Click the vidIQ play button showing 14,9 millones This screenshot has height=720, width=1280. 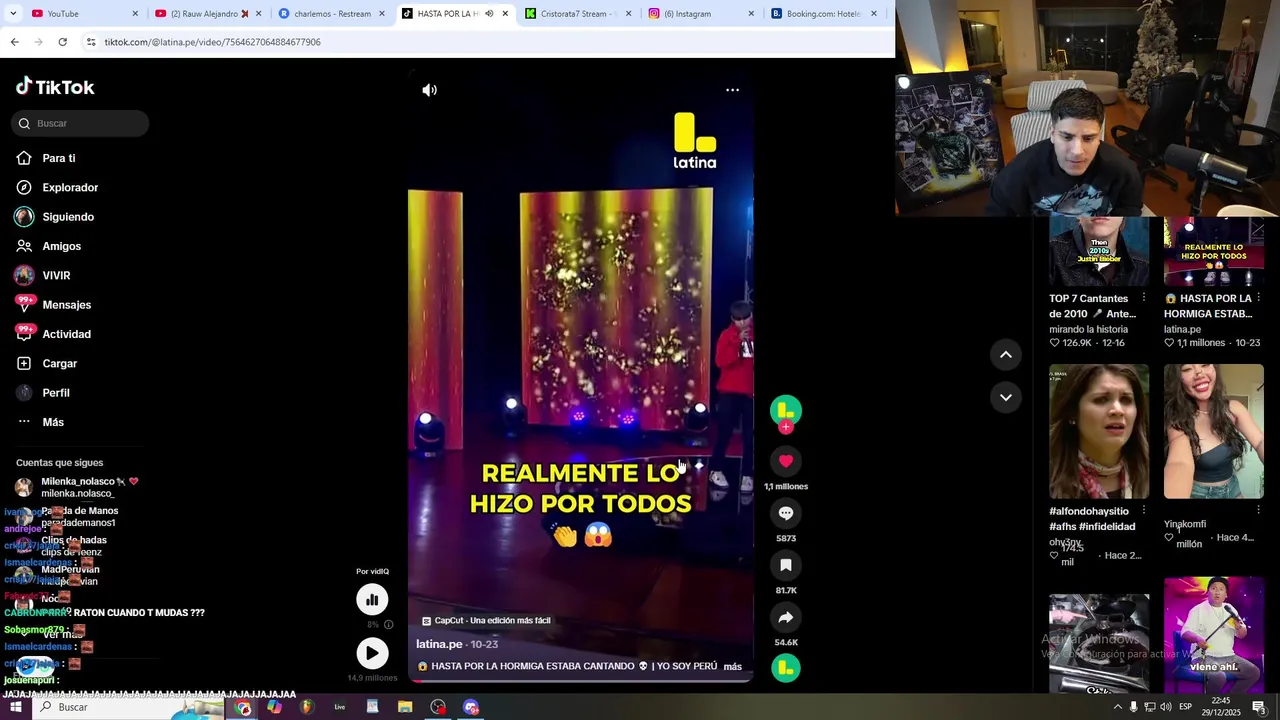pyautogui.click(x=372, y=653)
